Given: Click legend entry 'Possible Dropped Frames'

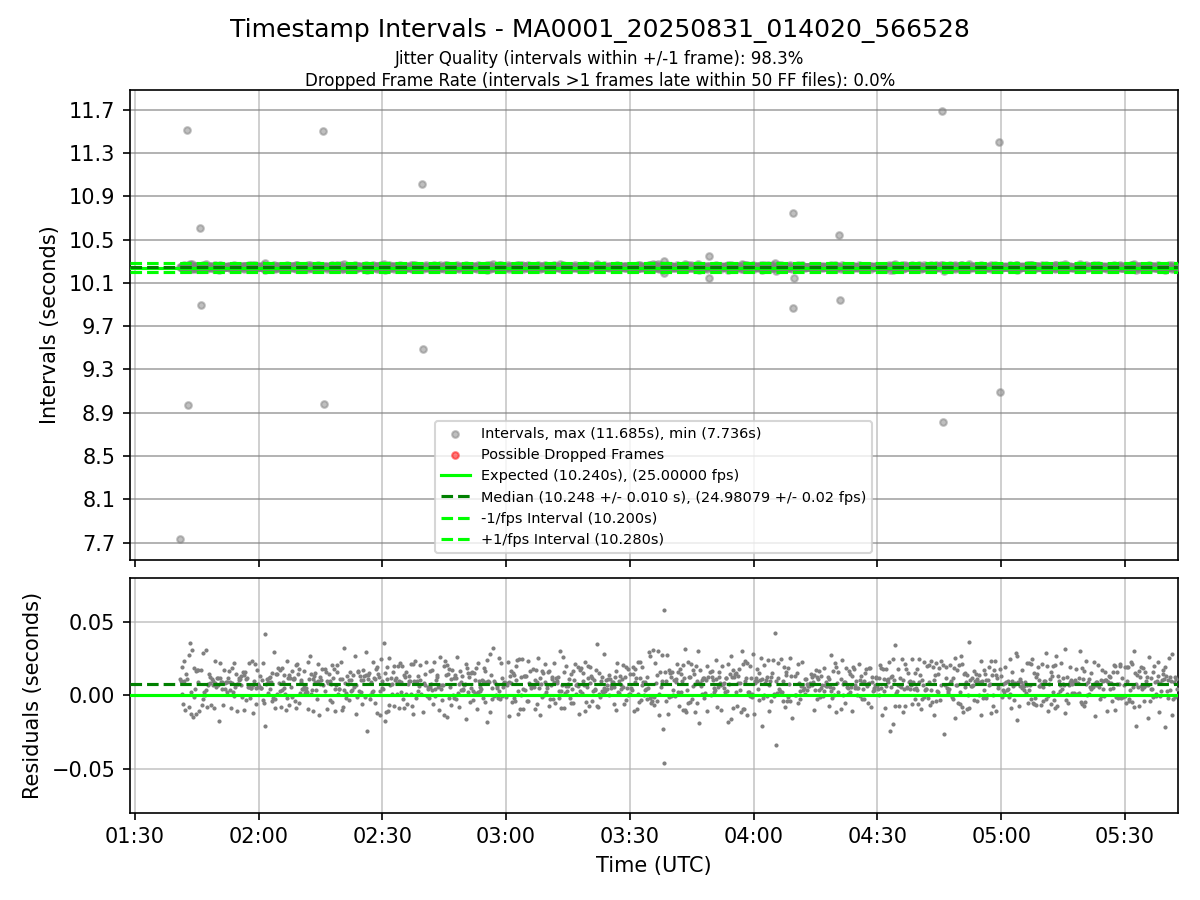Looking at the screenshot, I should click(572, 454).
